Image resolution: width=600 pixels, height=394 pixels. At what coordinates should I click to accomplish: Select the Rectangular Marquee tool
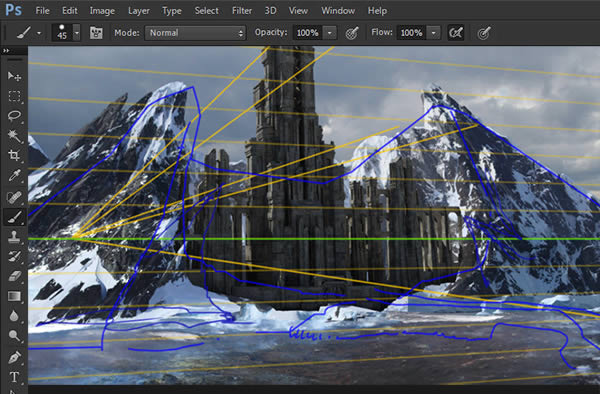pos(14,96)
